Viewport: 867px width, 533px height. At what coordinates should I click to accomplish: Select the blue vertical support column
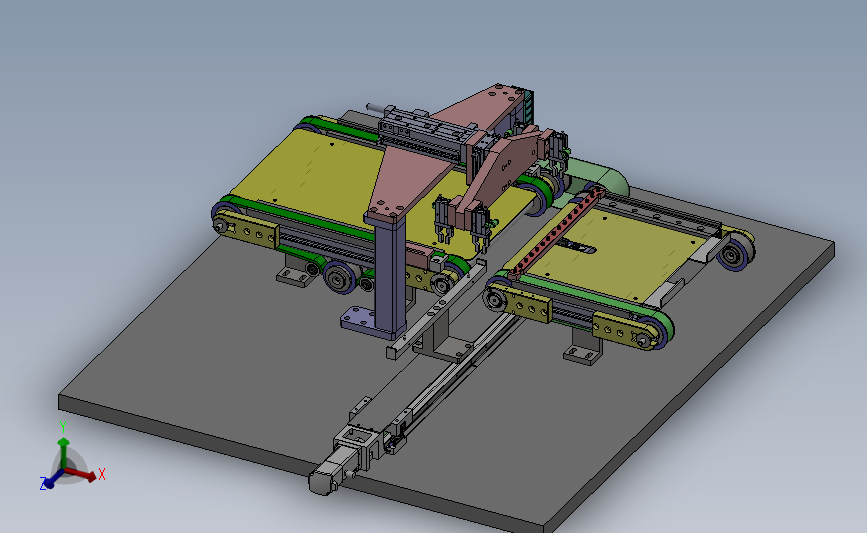389,274
